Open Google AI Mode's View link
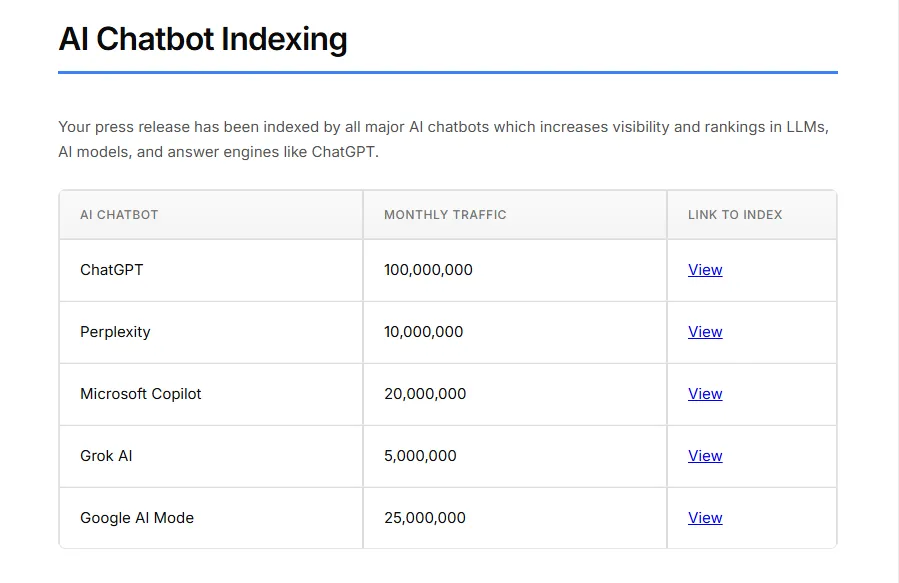Viewport: 899px width, 583px height. point(705,518)
